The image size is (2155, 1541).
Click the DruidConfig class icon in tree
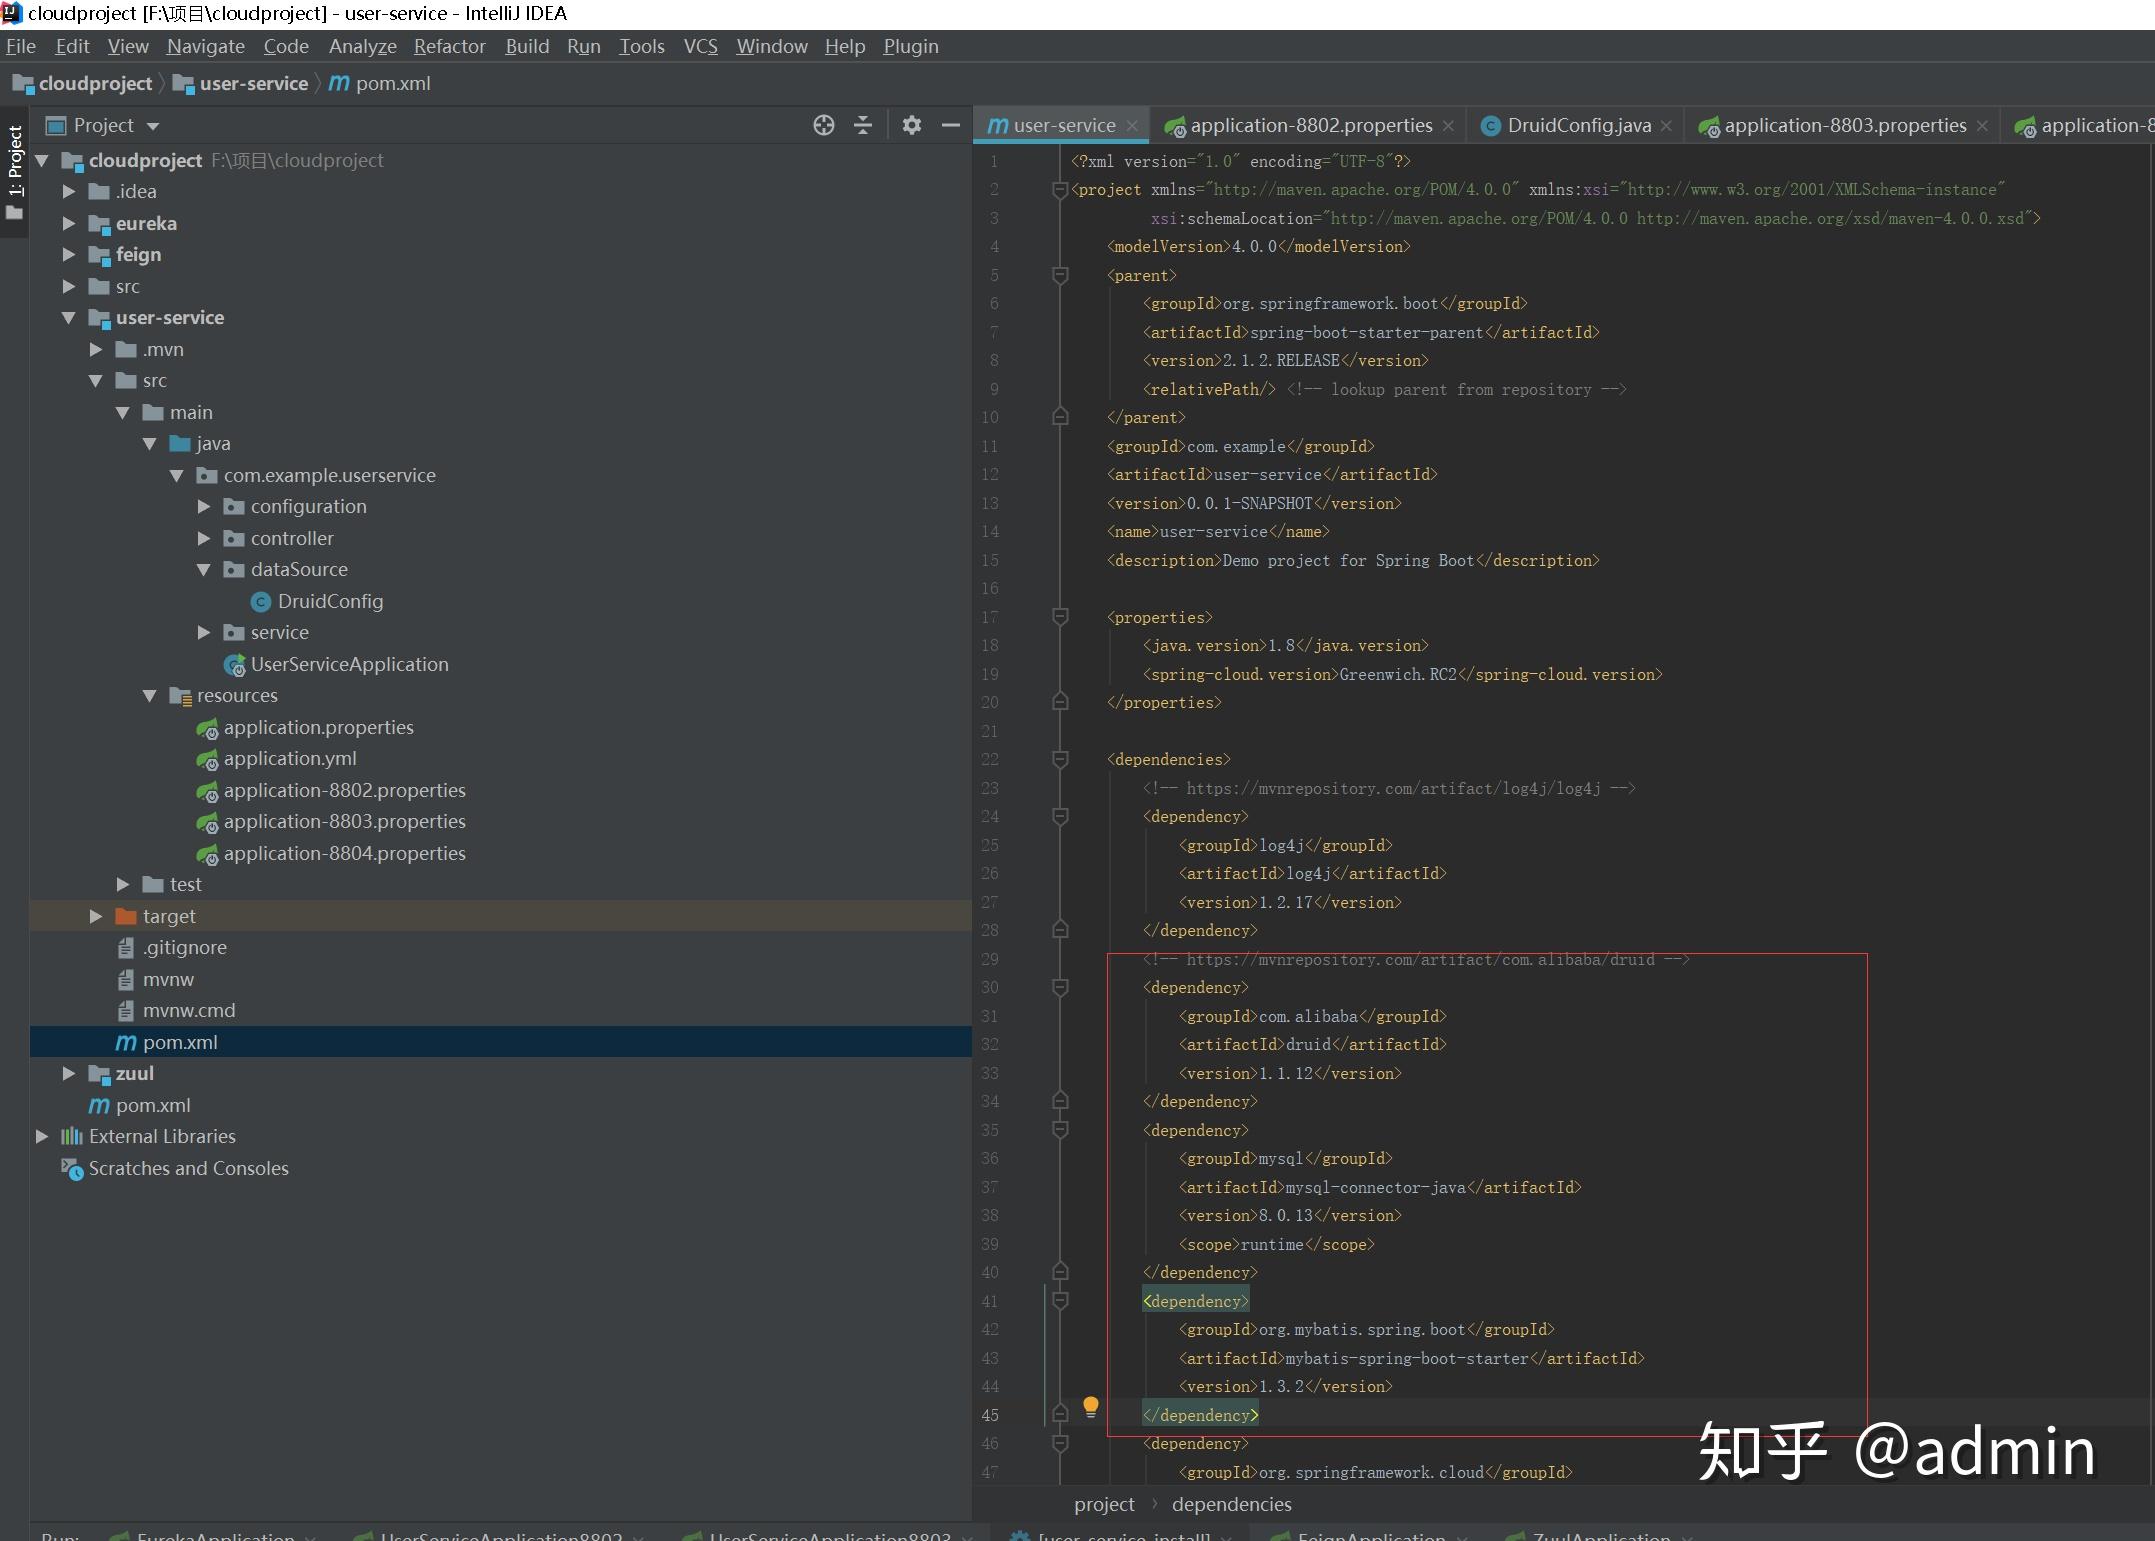click(x=261, y=602)
